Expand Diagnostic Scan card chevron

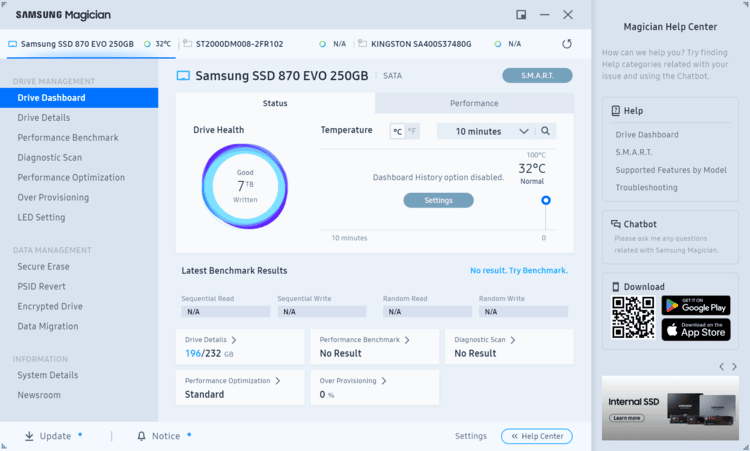[513, 340]
